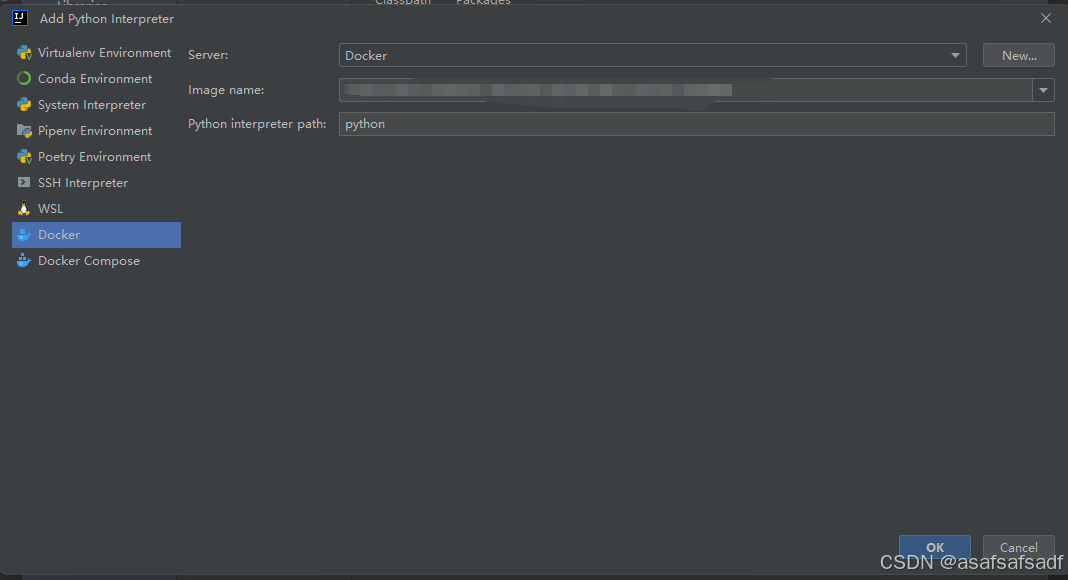Choose Virtualenv Environment label

pyautogui.click(x=104, y=52)
